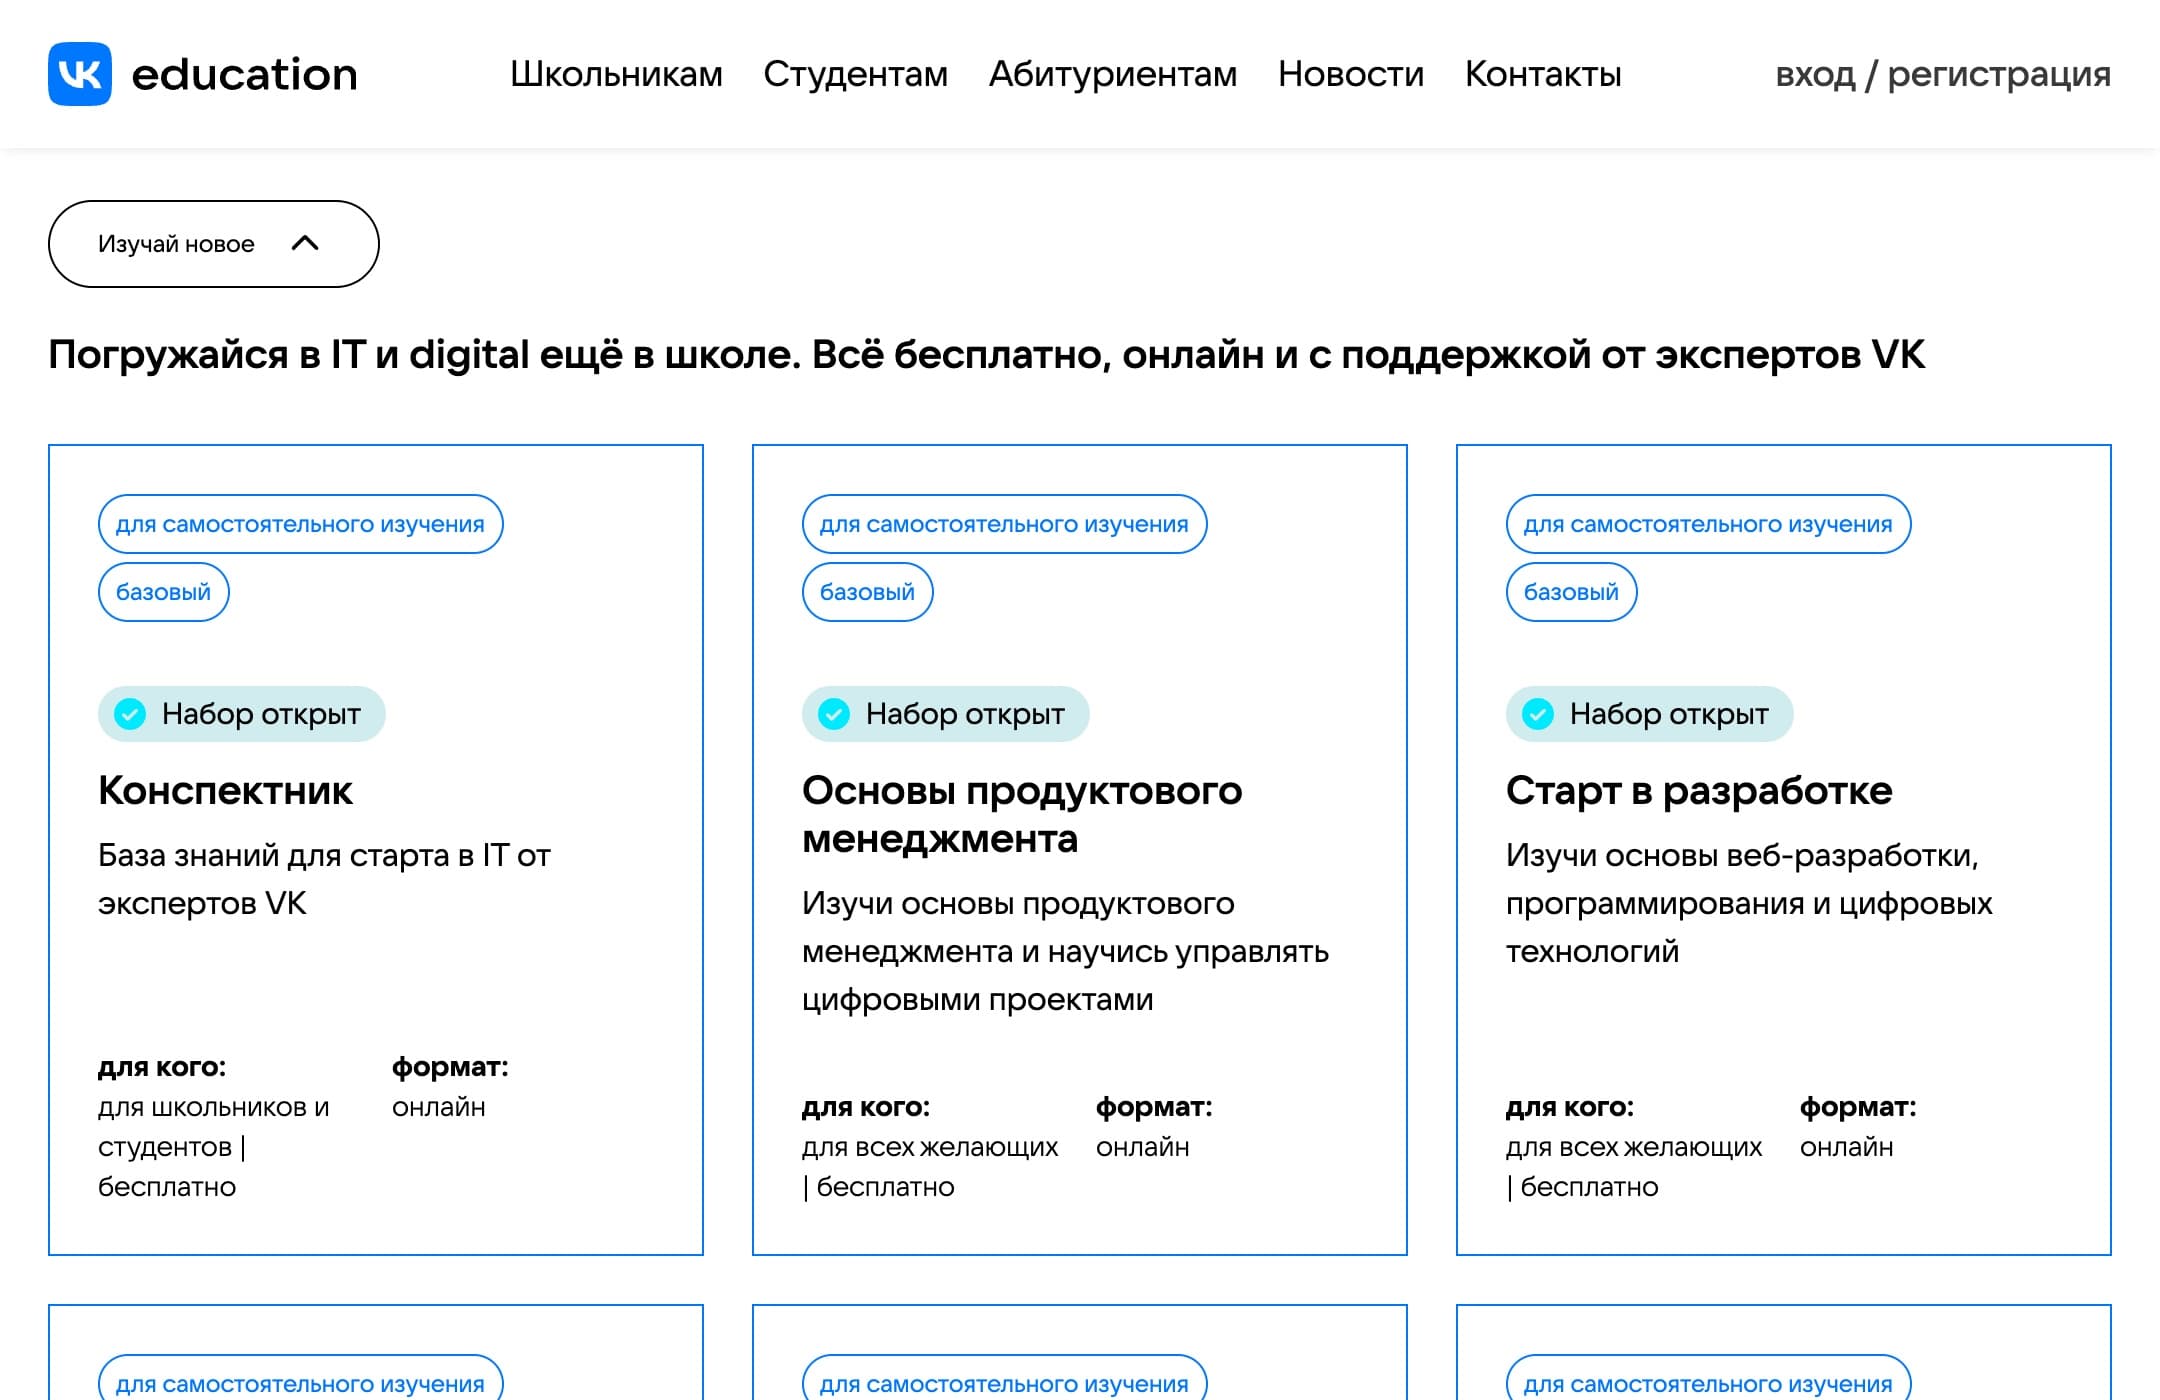Click вход / регистрация link
This screenshot has height=1400, width=2160.
coord(1943,74)
